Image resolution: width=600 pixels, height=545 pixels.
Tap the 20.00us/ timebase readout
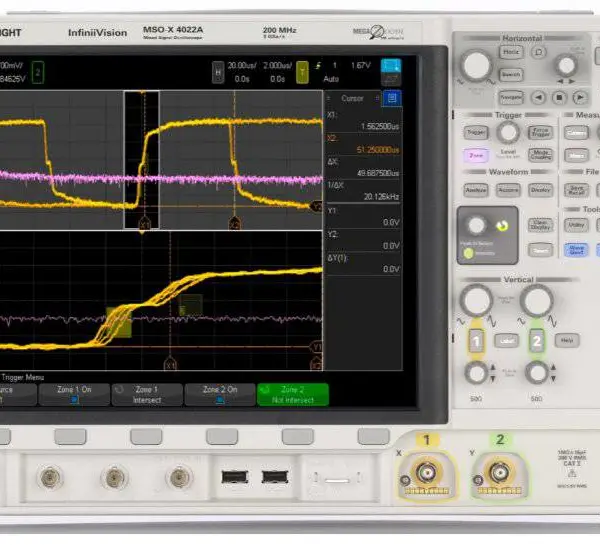click(x=242, y=65)
